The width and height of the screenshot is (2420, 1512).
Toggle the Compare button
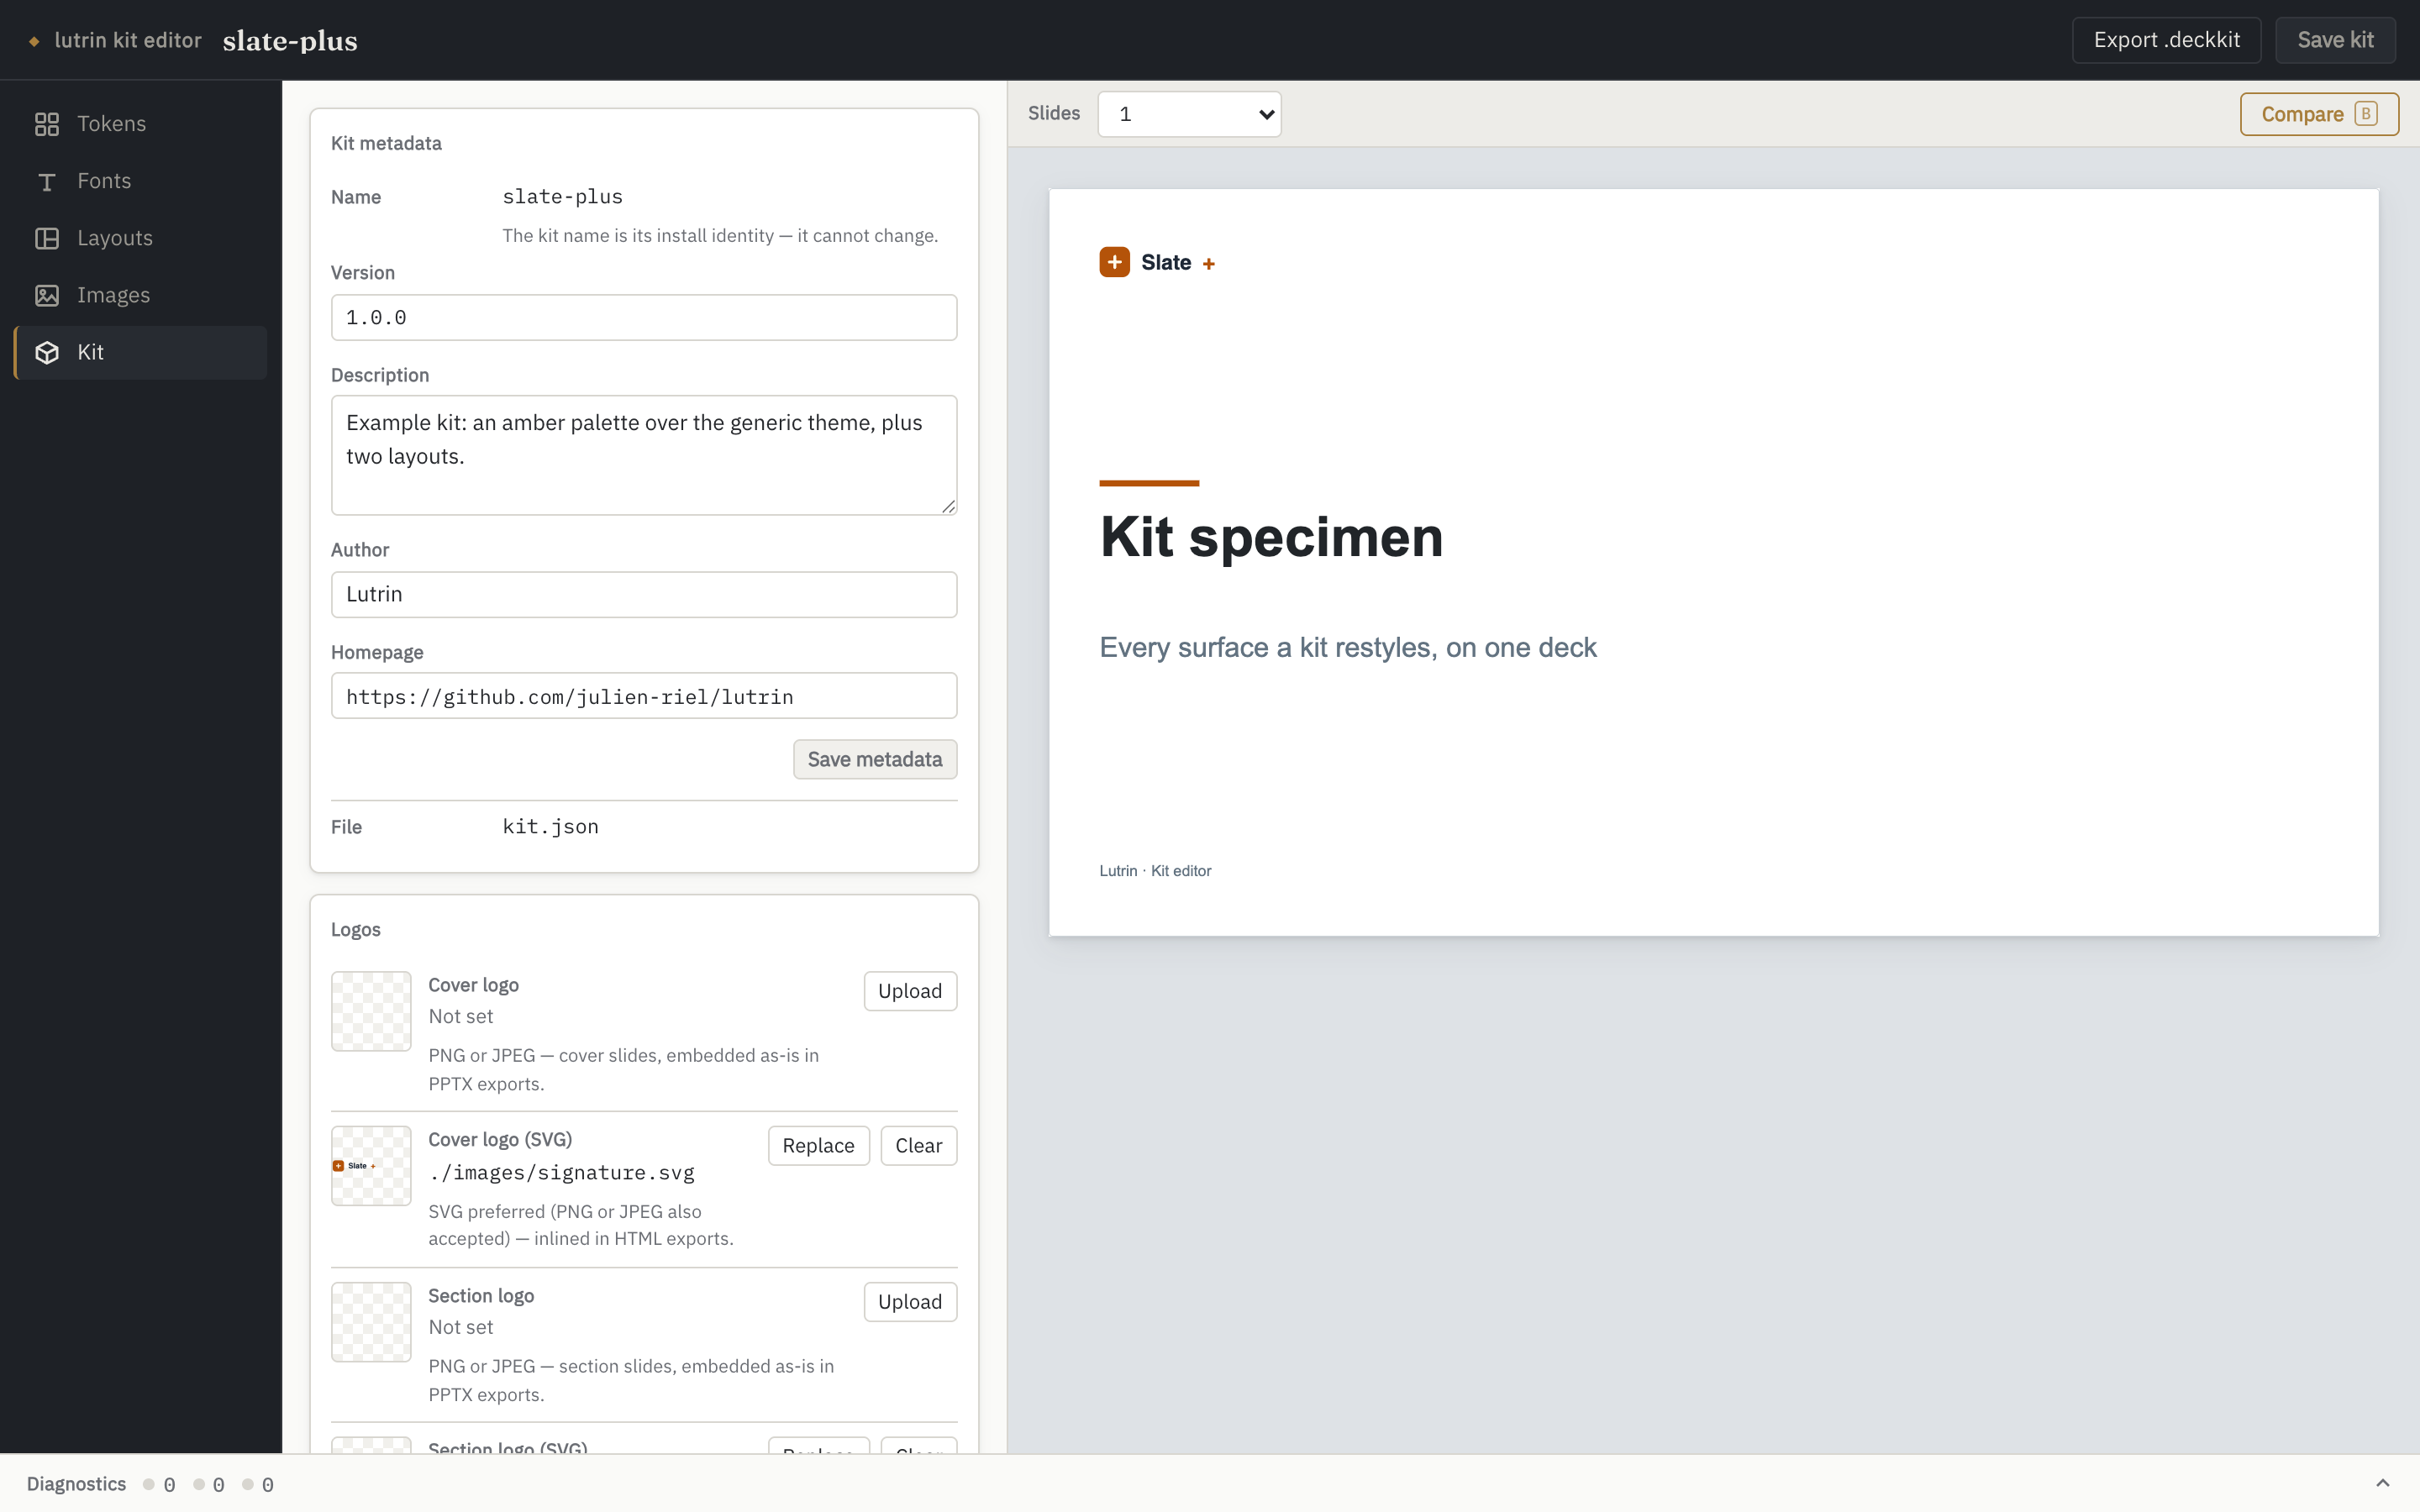point(2318,114)
